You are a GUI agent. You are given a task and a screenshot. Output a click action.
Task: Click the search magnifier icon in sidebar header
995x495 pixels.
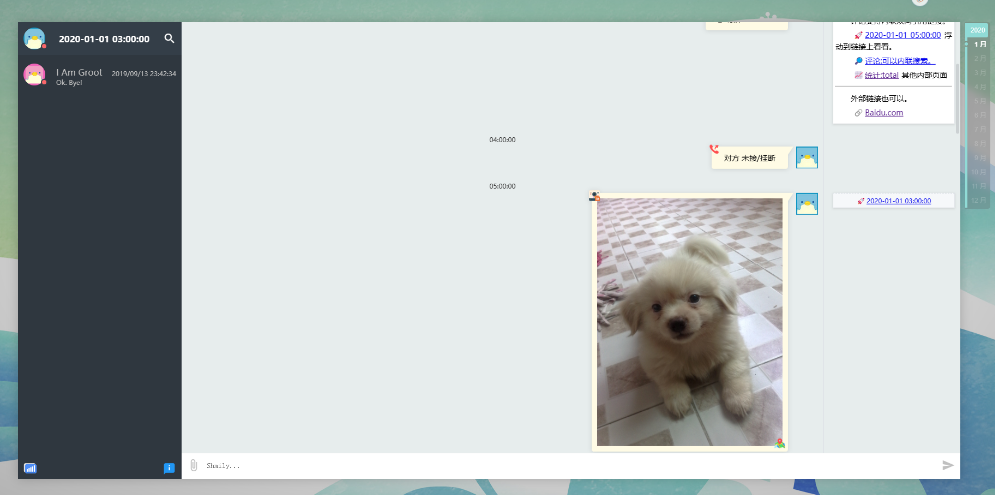[169, 39]
